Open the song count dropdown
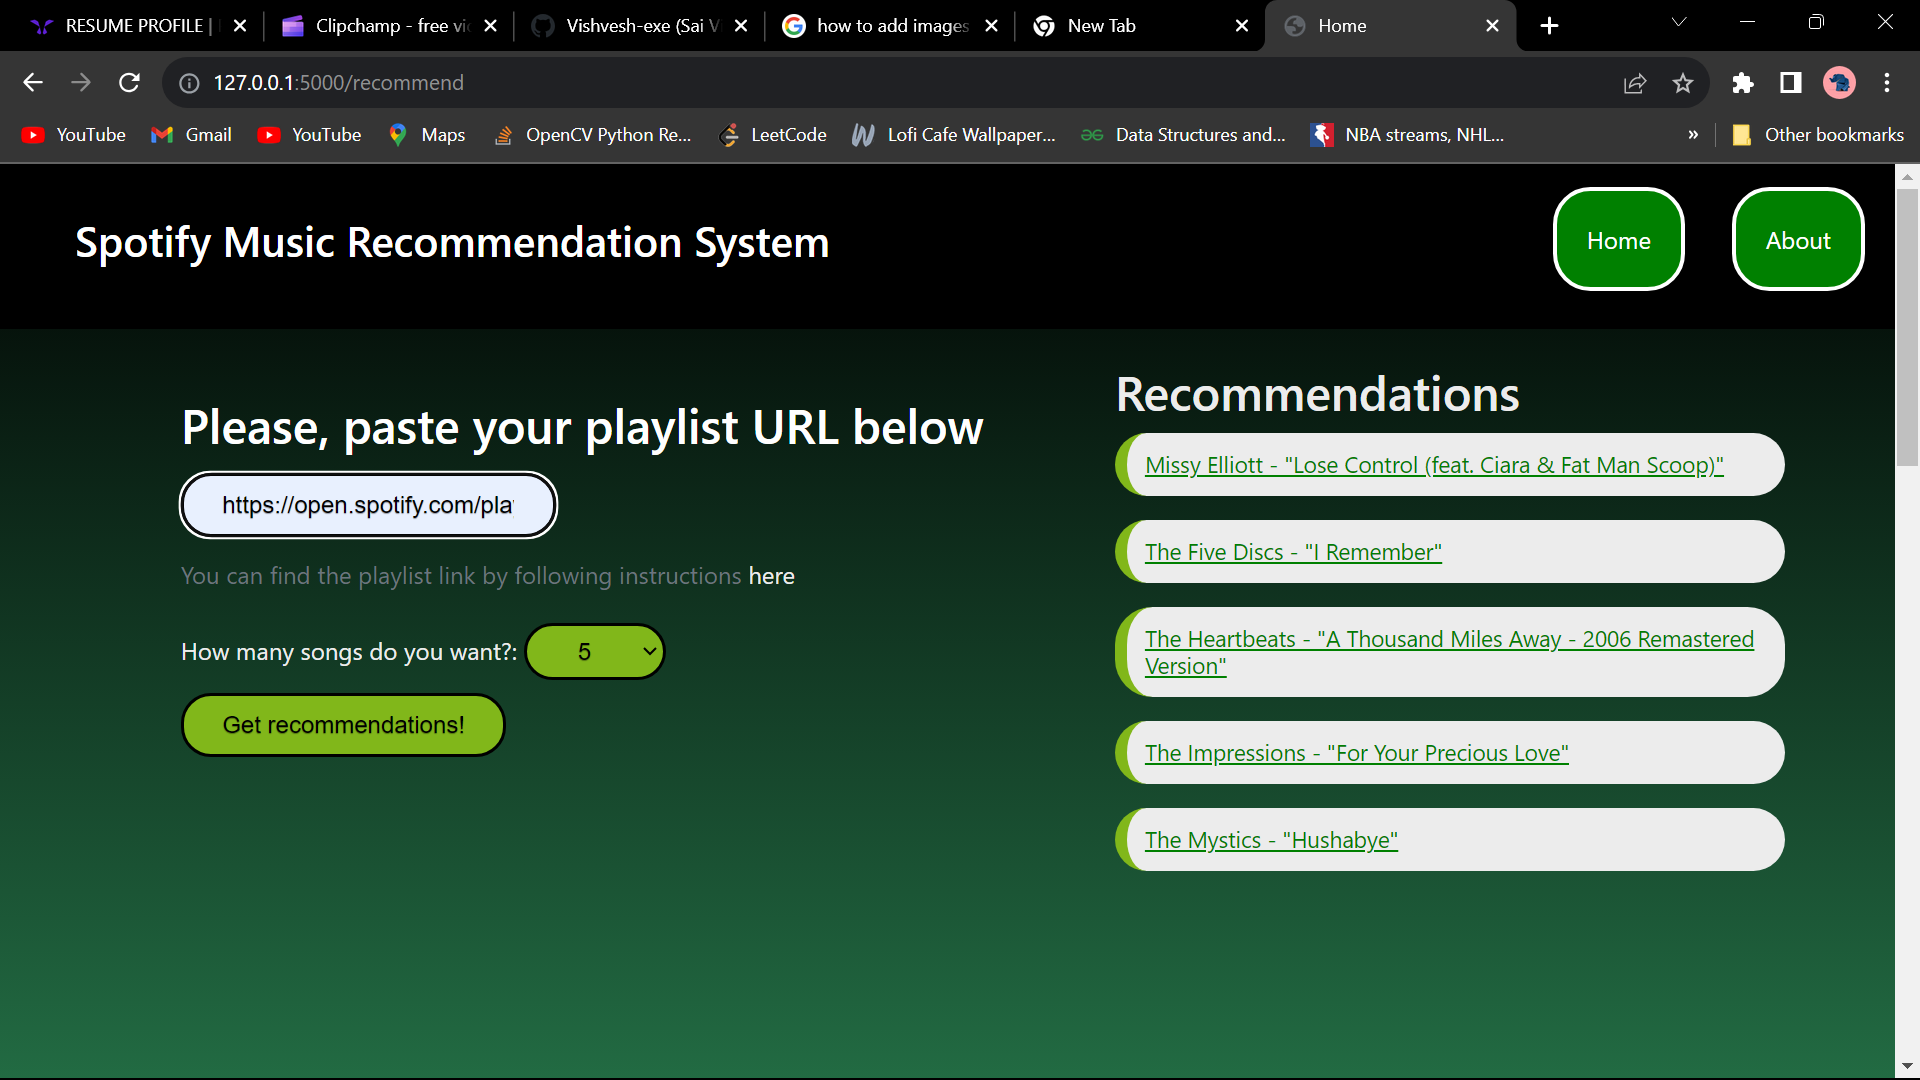The image size is (1920, 1080). coord(594,651)
